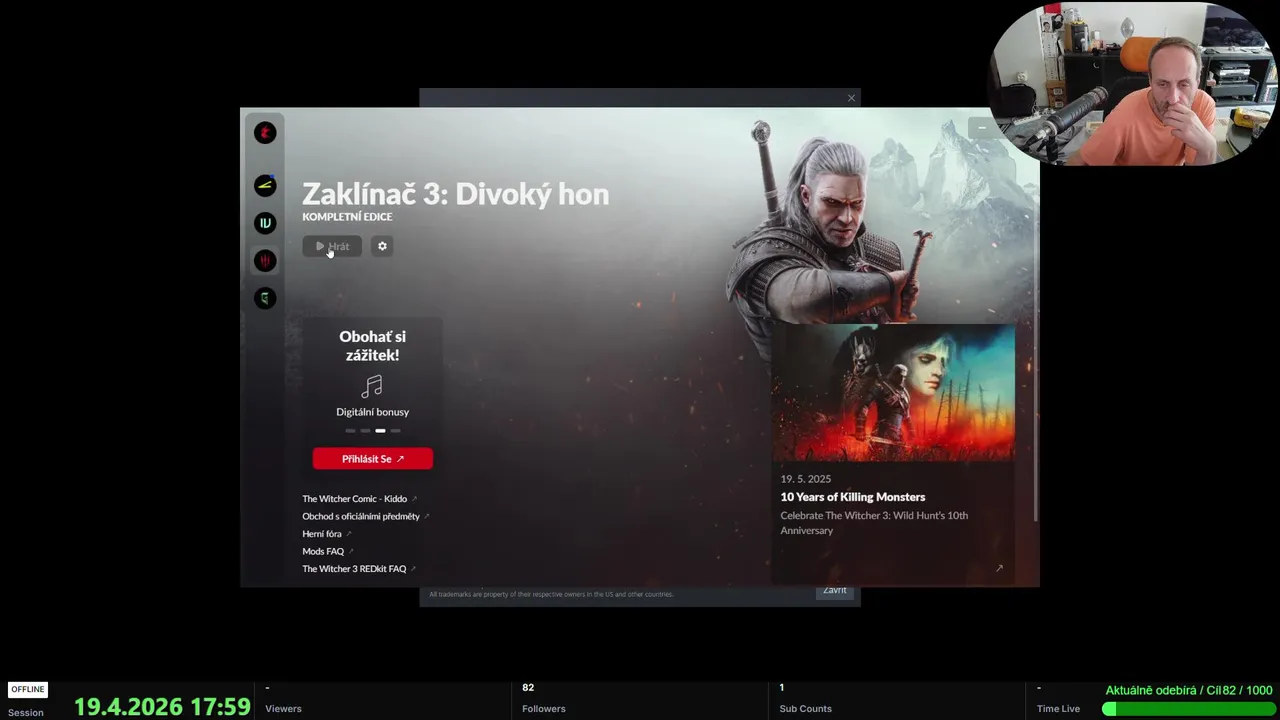Click the music note Digitální bonusy icon

click(372, 387)
